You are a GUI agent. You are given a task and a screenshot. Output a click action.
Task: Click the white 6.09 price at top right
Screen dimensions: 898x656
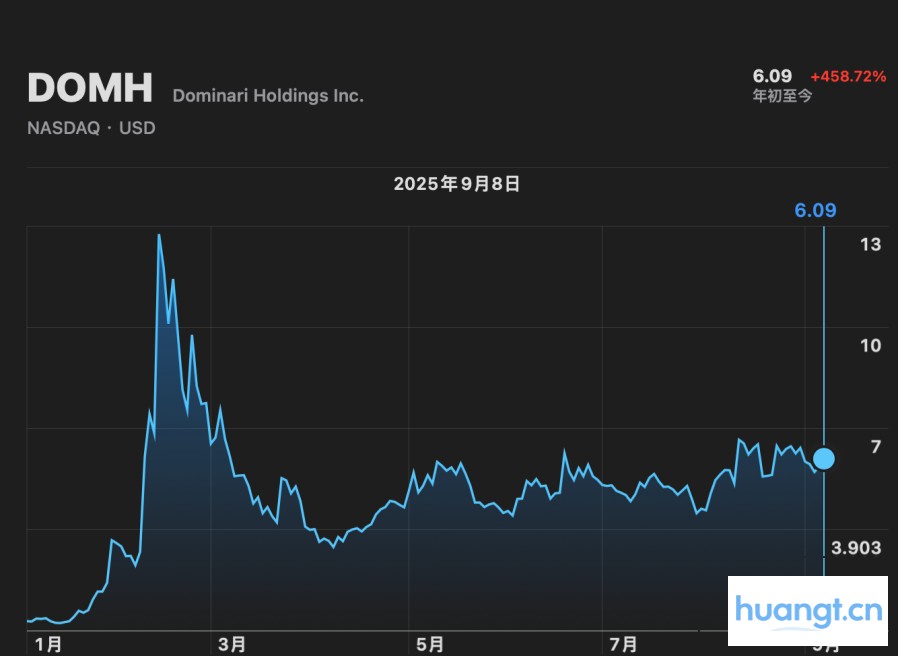click(x=772, y=76)
